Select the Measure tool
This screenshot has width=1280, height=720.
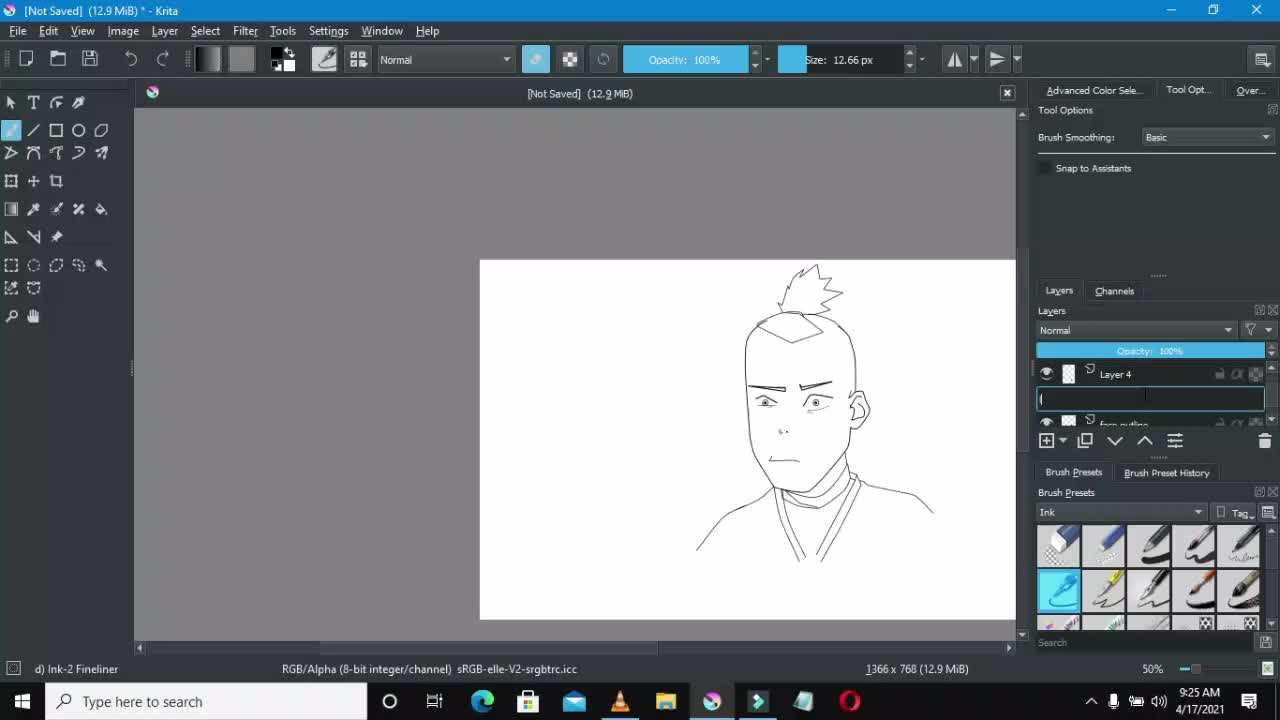tap(33, 237)
